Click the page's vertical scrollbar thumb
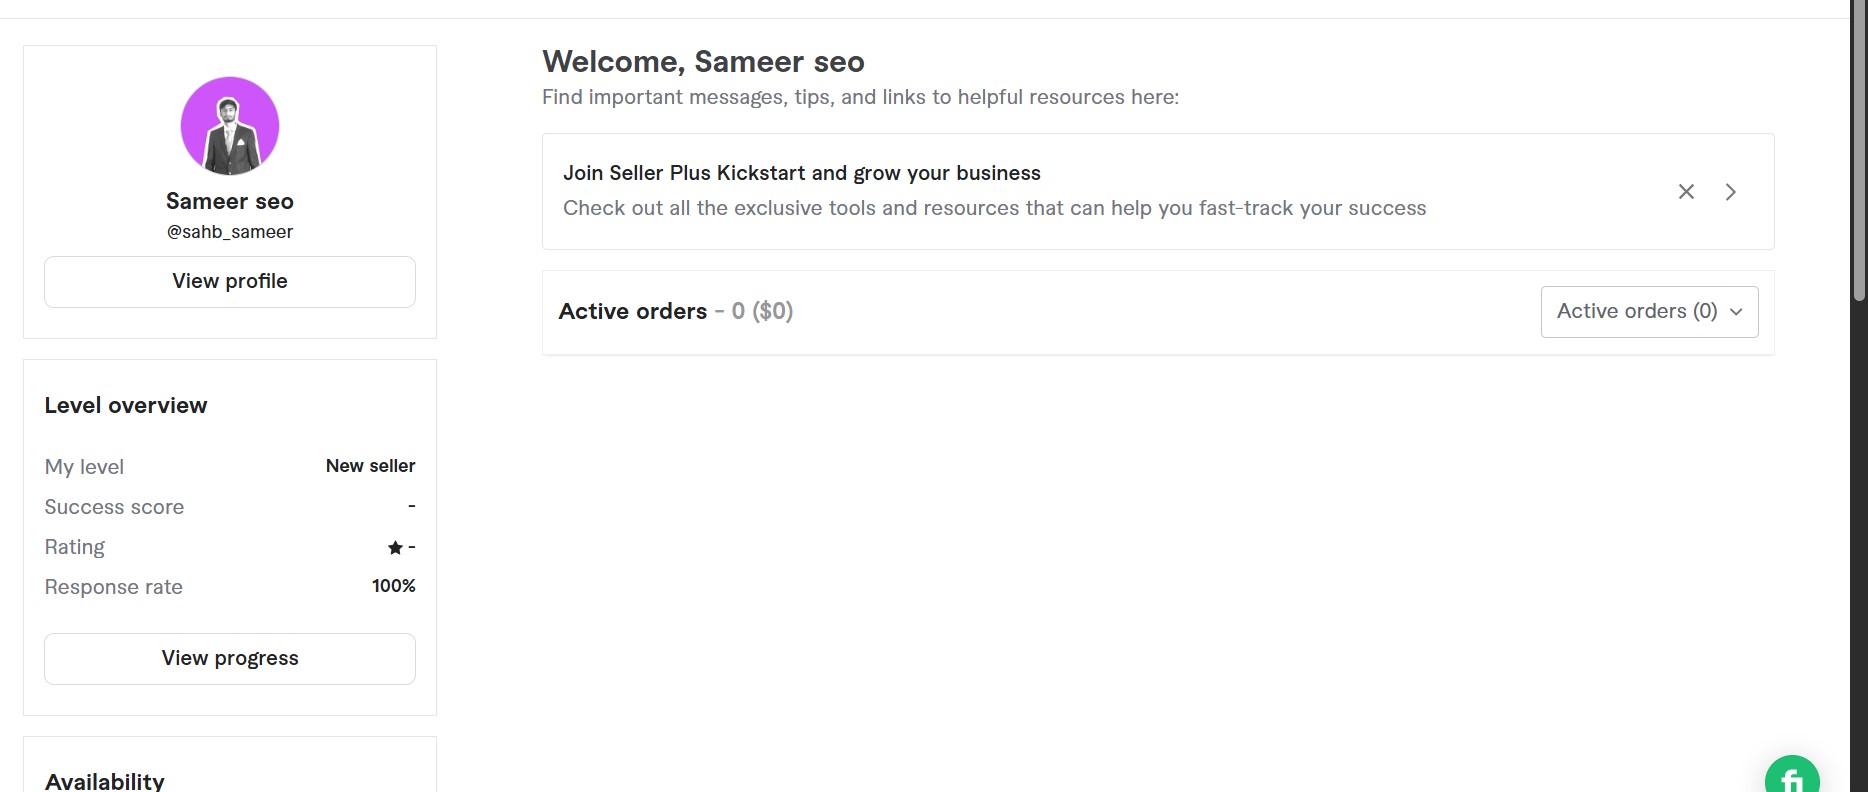The height and width of the screenshot is (792, 1868). (1859, 150)
